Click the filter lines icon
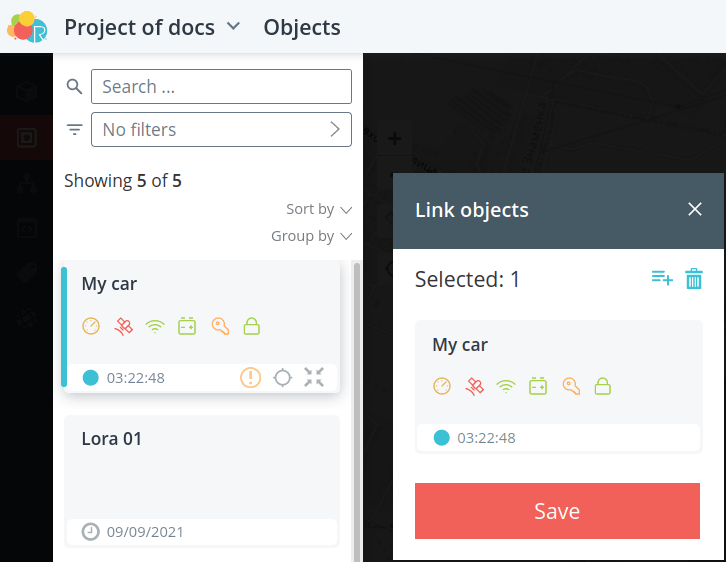This screenshot has height=562, width=726. pos(74,129)
